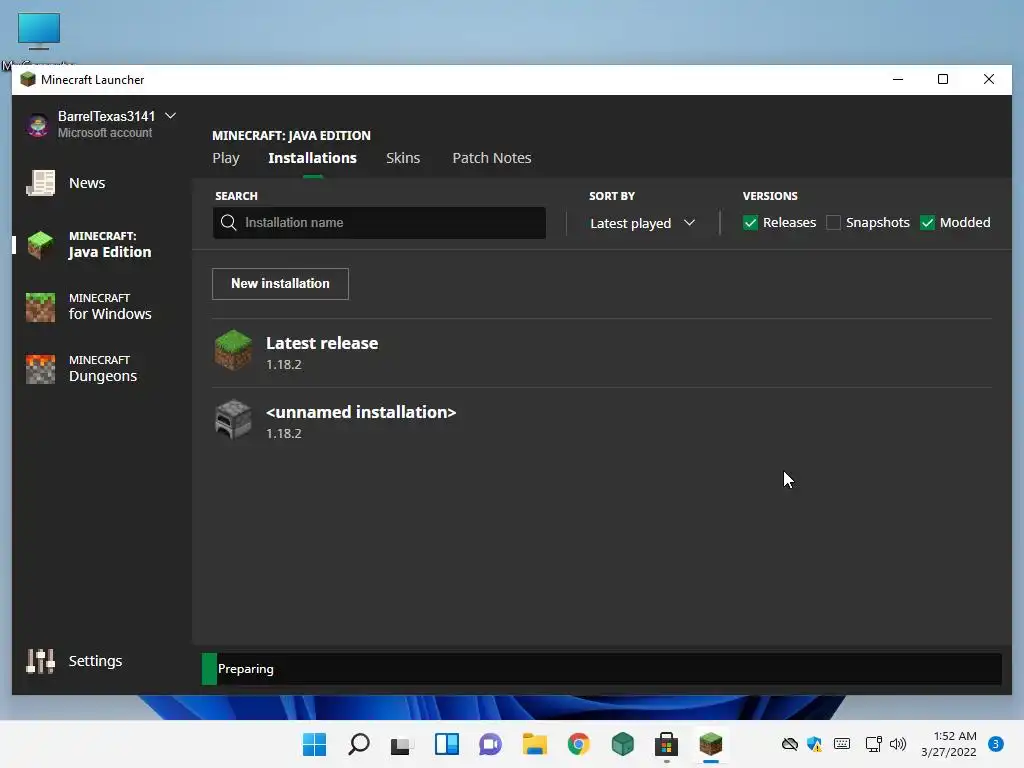The image size is (1024, 768).
Task: Click the unnamed installation furnace icon
Action: [233, 419]
